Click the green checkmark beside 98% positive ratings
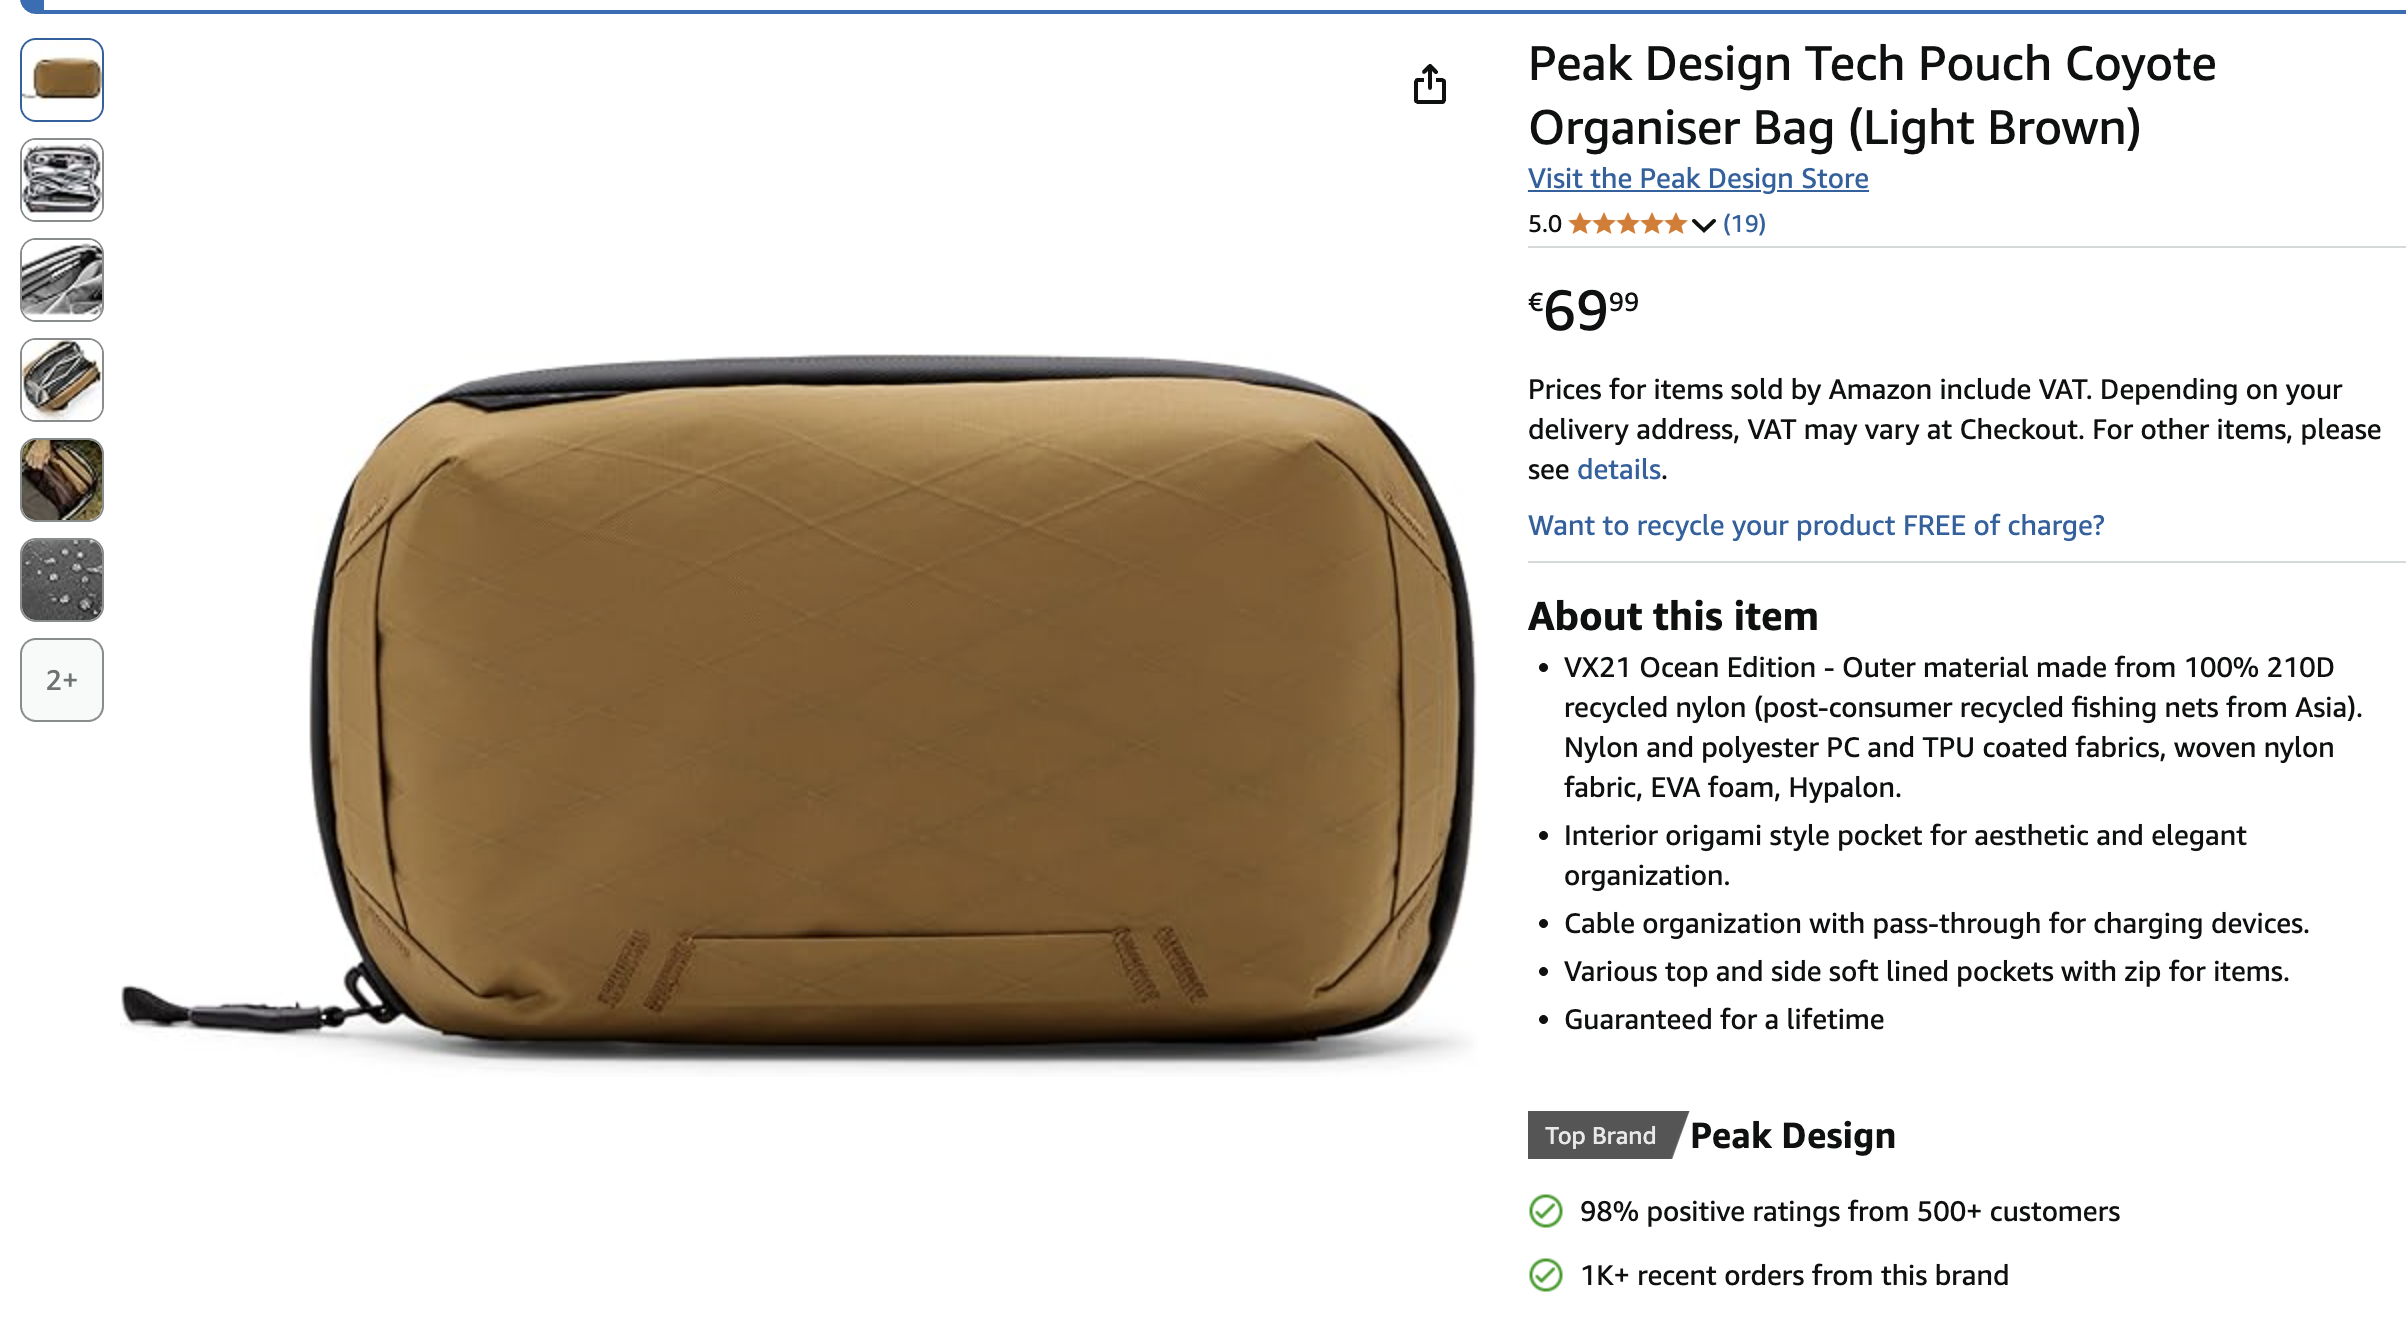2406x1334 pixels. pos(1545,1211)
